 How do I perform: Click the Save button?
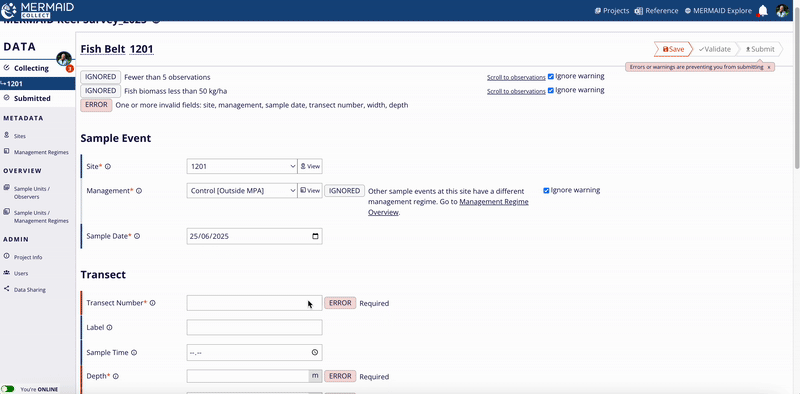point(673,49)
